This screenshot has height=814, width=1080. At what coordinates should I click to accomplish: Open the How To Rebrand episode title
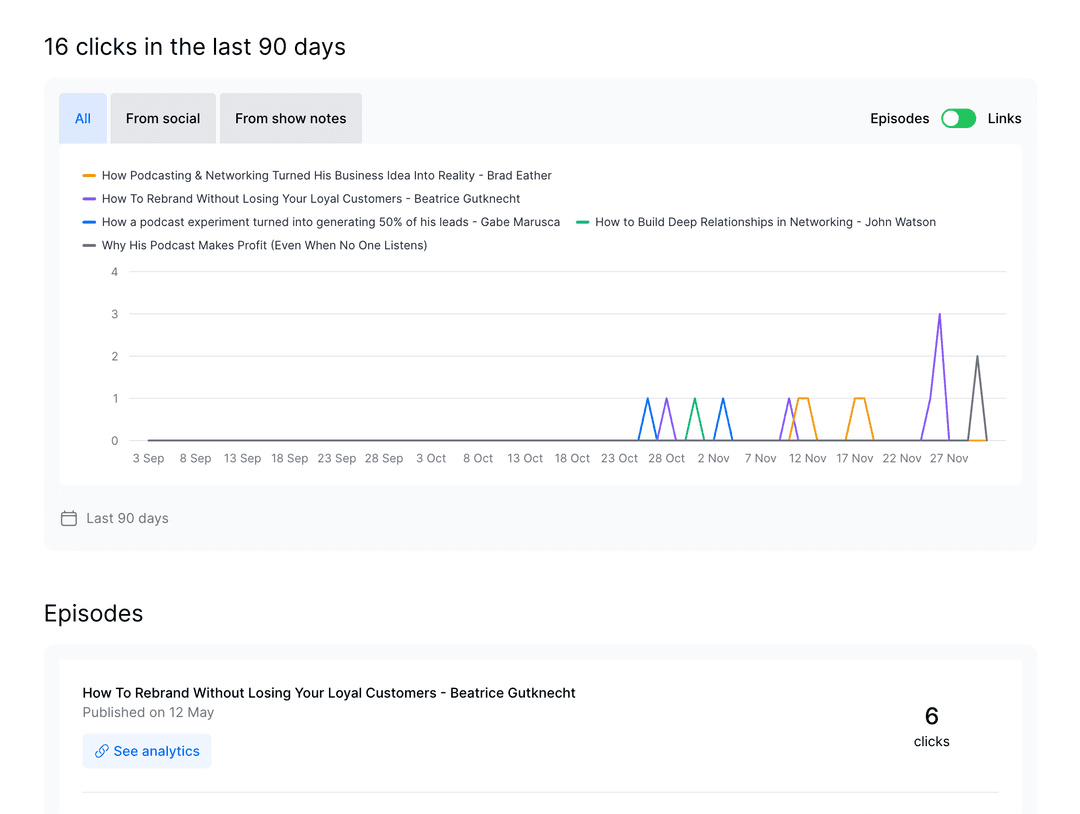tap(329, 692)
